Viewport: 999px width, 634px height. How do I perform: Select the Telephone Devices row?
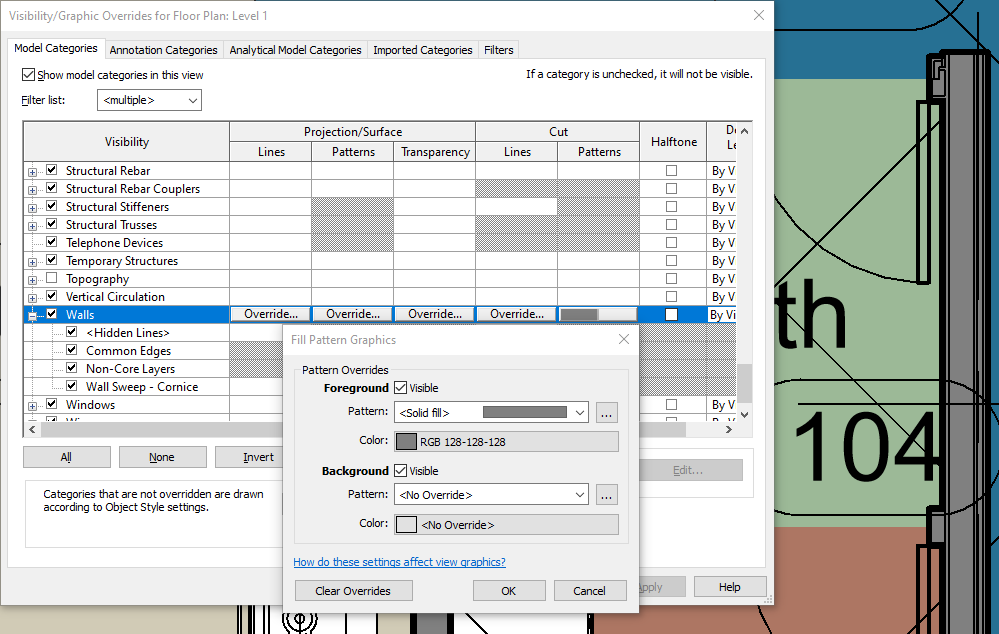pos(115,243)
